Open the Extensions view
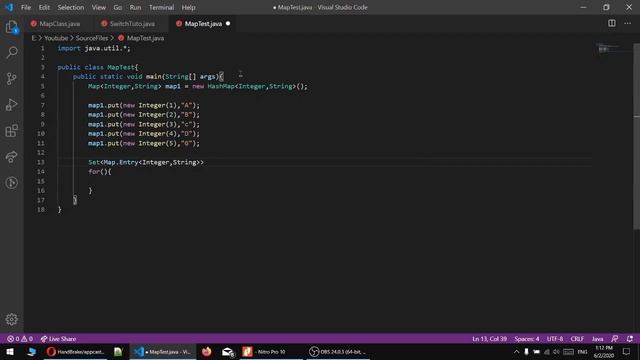 [11, 131]
